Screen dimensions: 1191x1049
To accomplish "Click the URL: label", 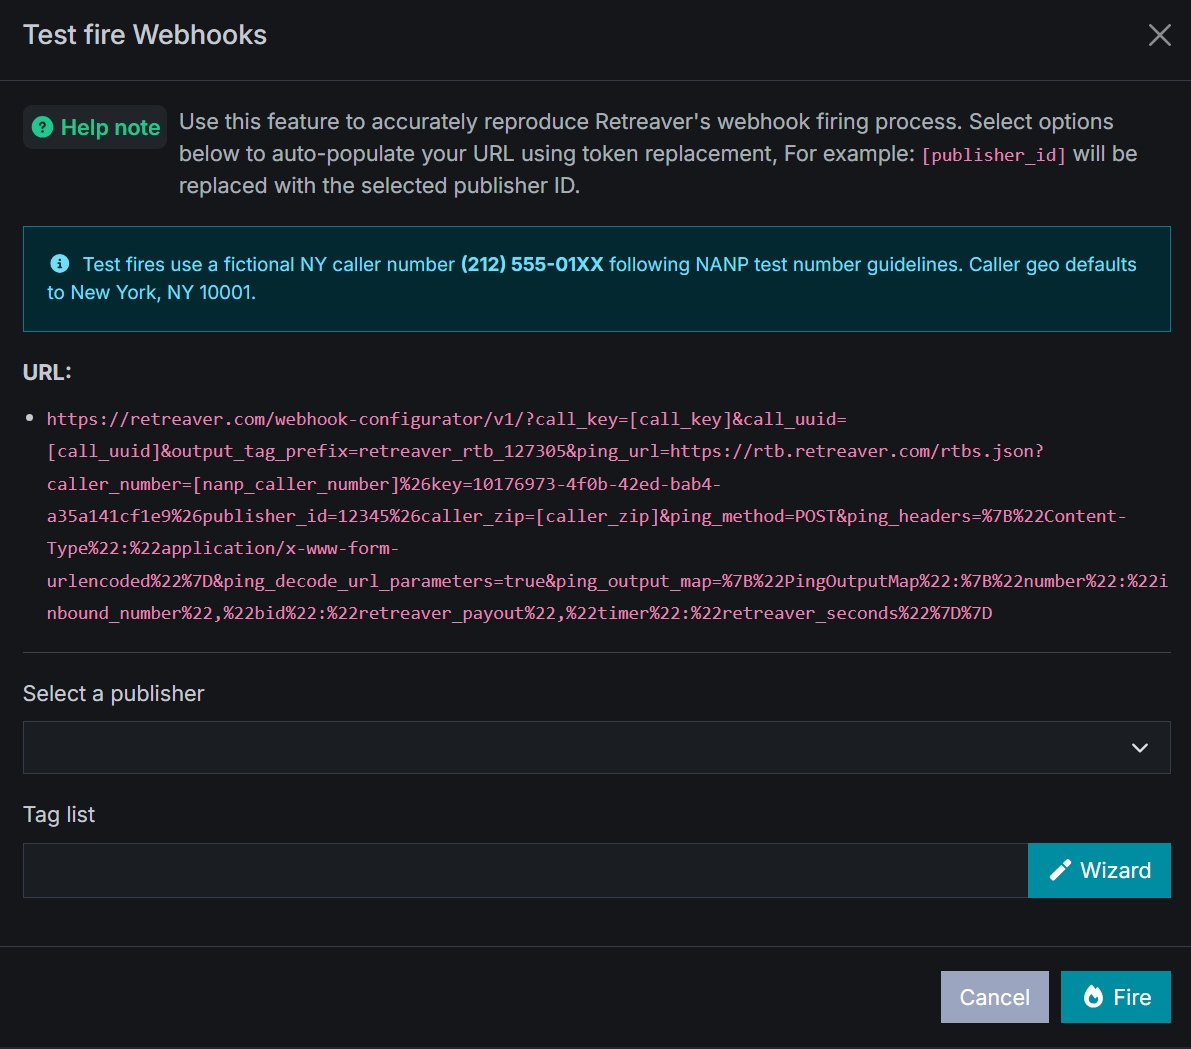I will point(47,372).
